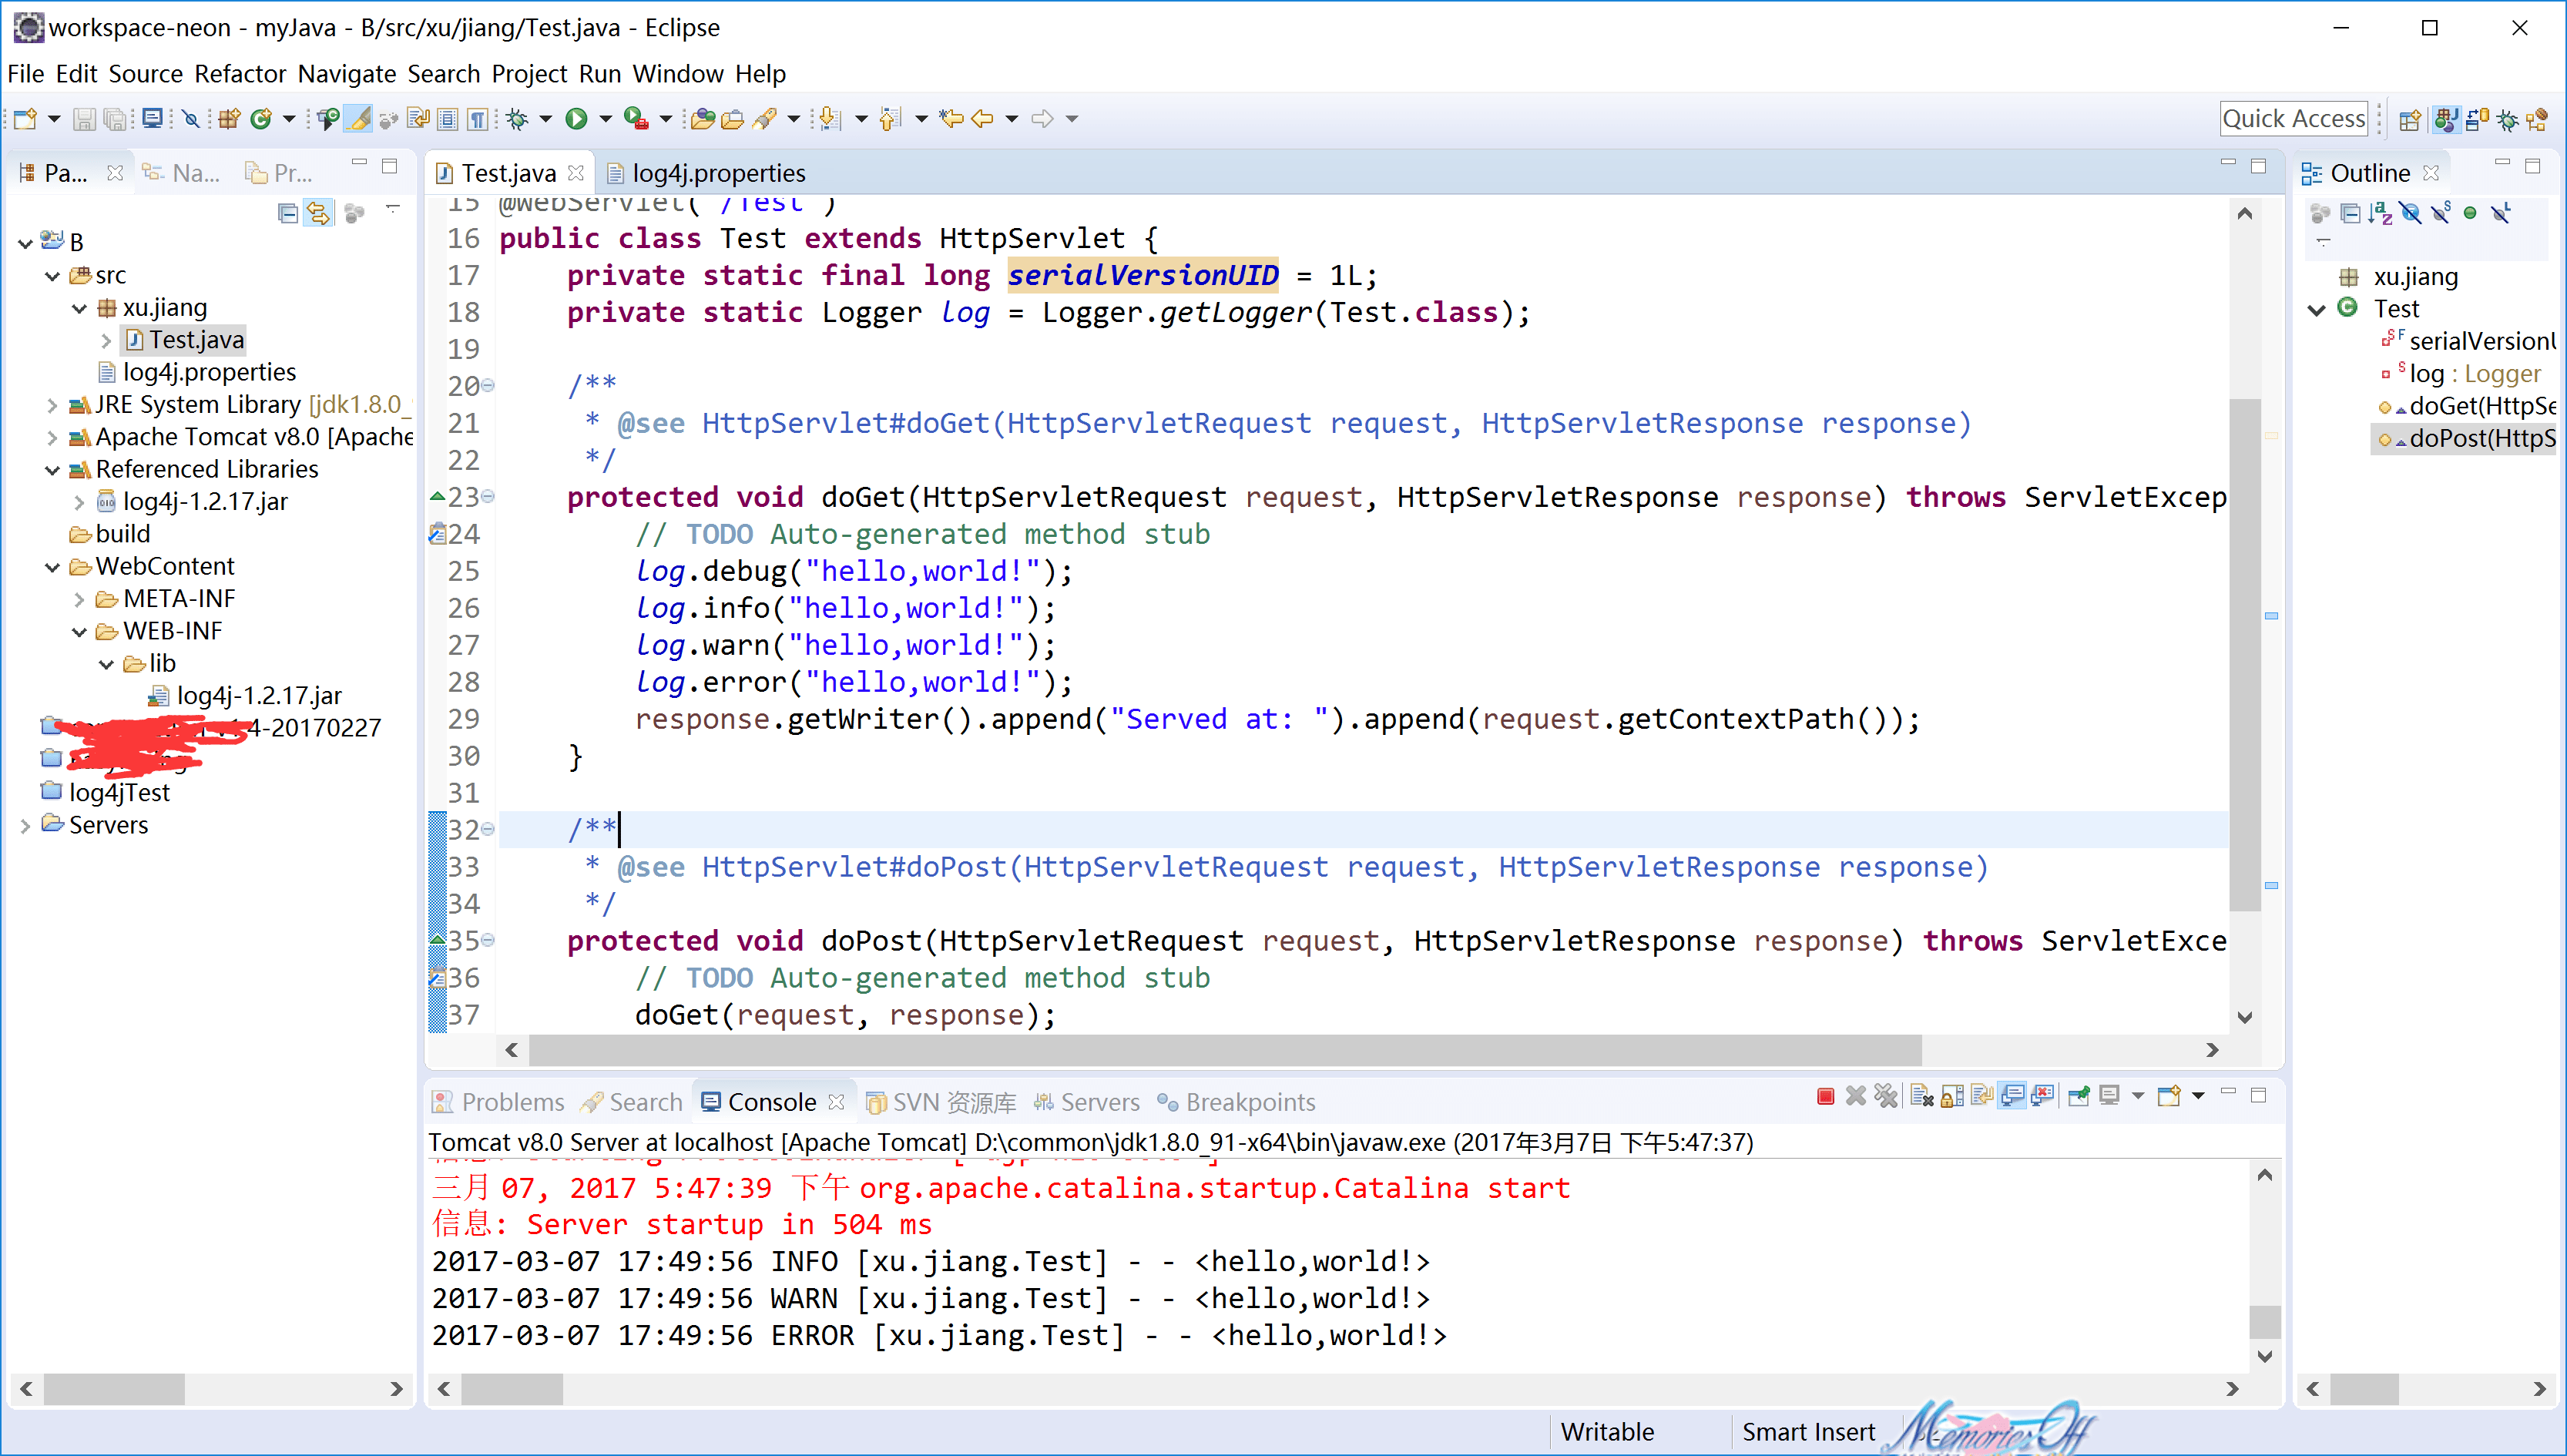This screenshot has width=2567, height=1456.
Task: Click the Quick Access field
Action: [2293, 119]
